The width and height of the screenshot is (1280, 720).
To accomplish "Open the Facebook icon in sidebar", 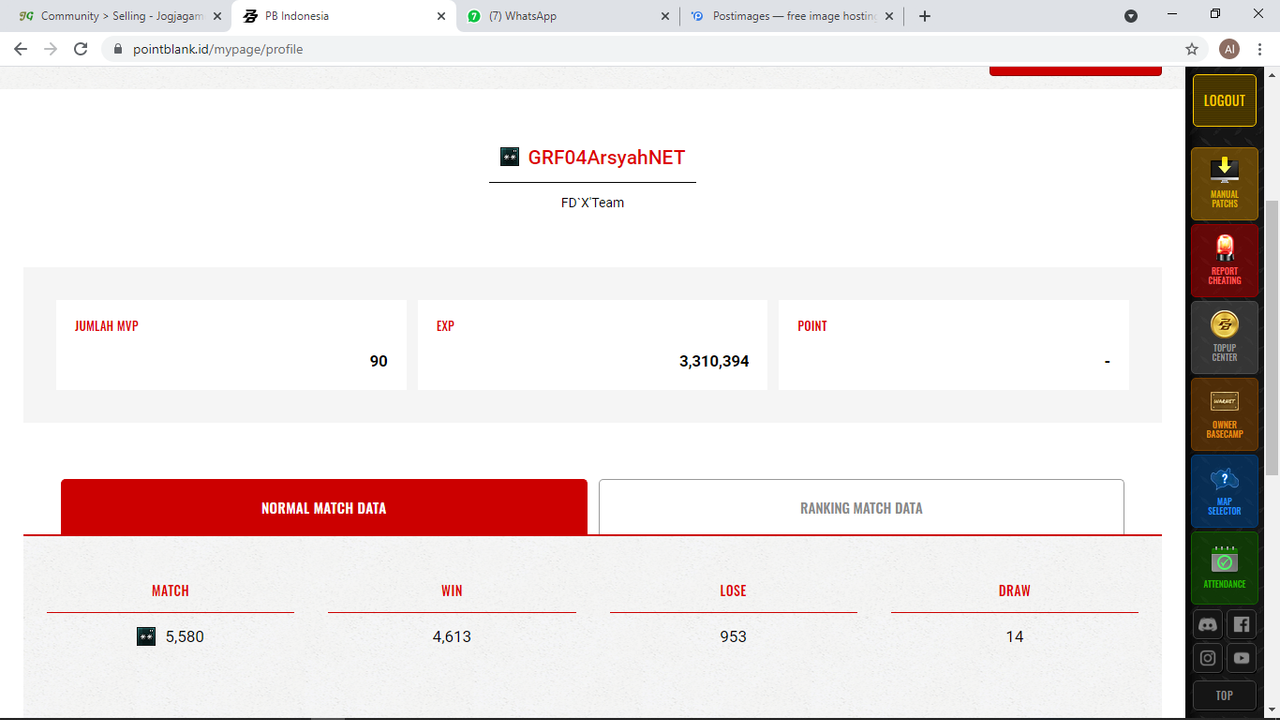I will pos(1241,625).
